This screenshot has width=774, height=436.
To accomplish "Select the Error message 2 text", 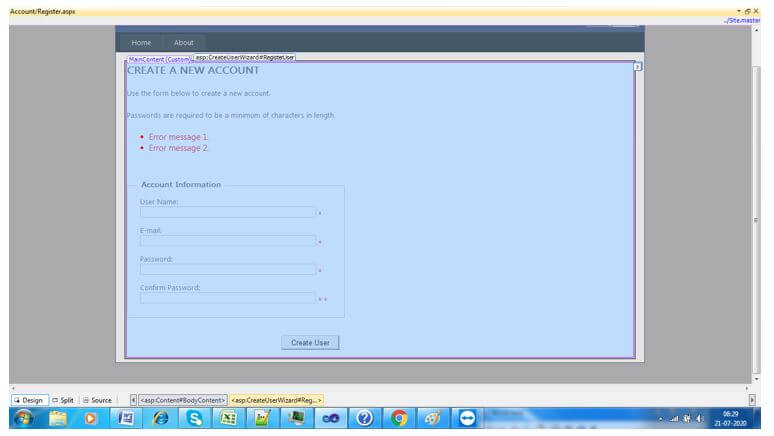I will (x=178, y=148).
